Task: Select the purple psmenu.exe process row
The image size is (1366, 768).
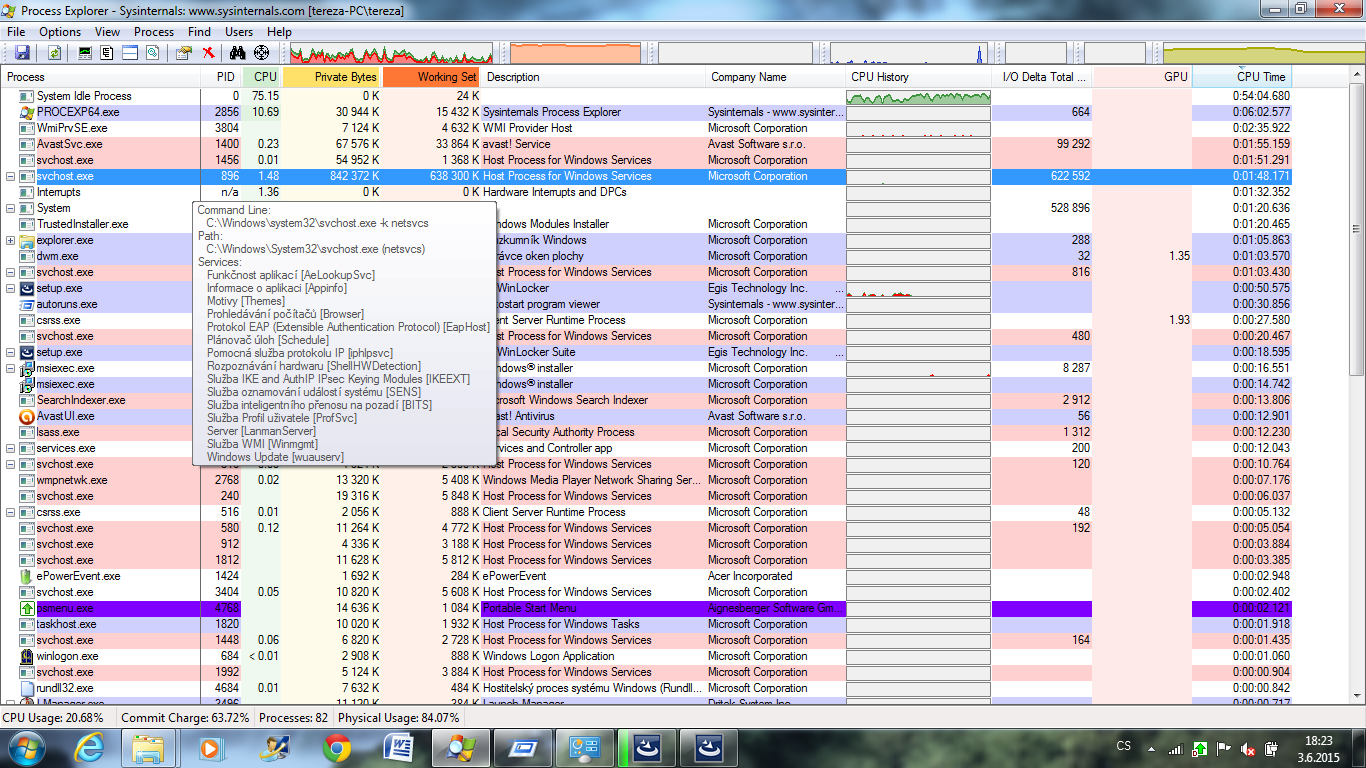Action: pyautogui.click(x=65, y=608)
